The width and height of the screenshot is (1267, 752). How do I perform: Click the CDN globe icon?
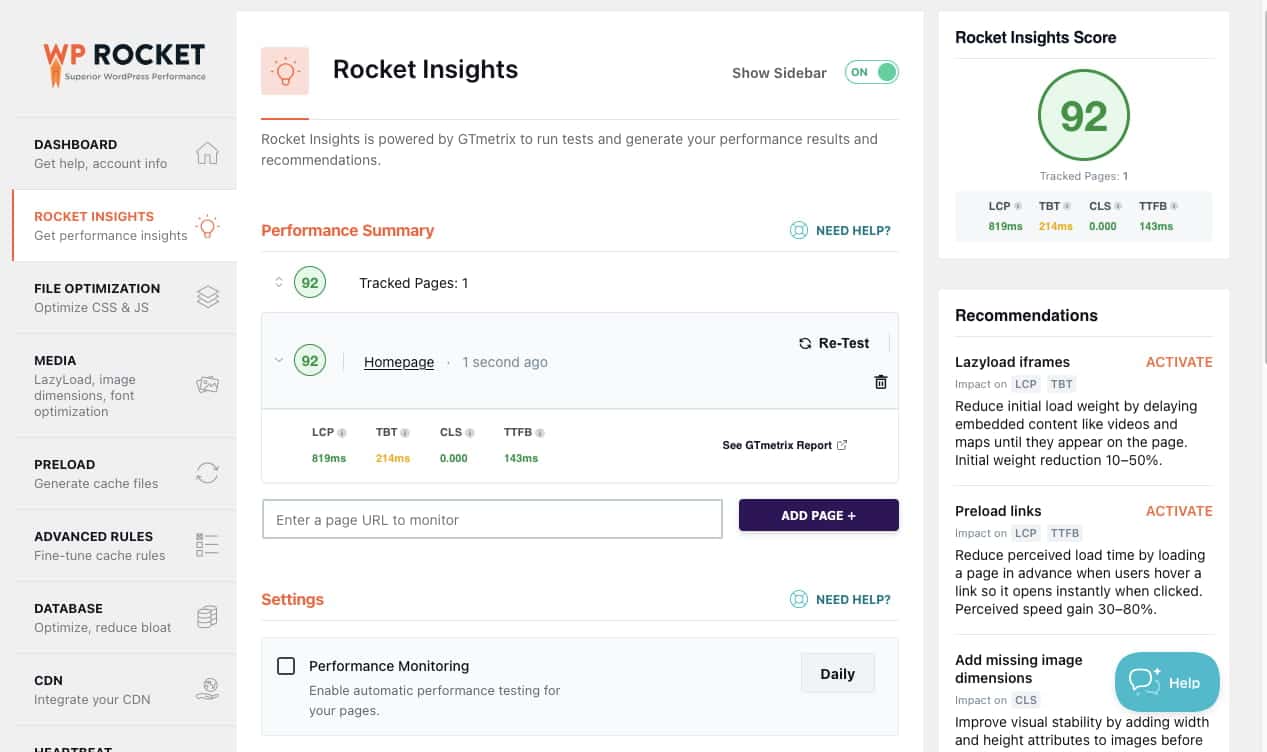[207, 689]
